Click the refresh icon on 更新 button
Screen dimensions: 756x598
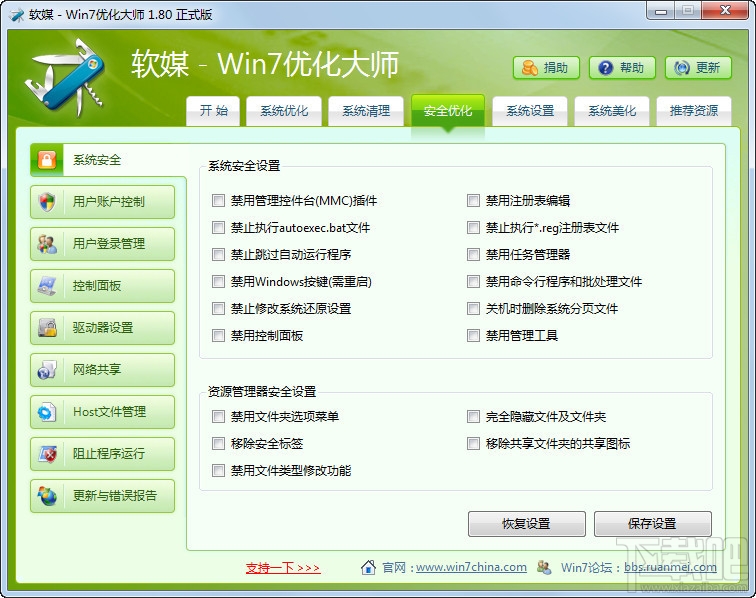coord(681,68)
